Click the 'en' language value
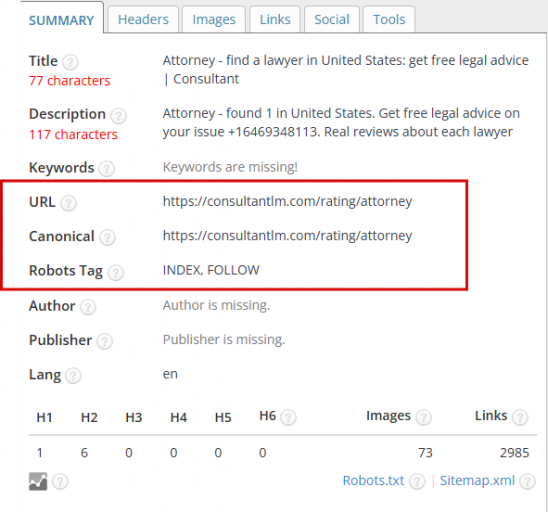Viewport: 548px width, 512px height. (x=170, y=374)
